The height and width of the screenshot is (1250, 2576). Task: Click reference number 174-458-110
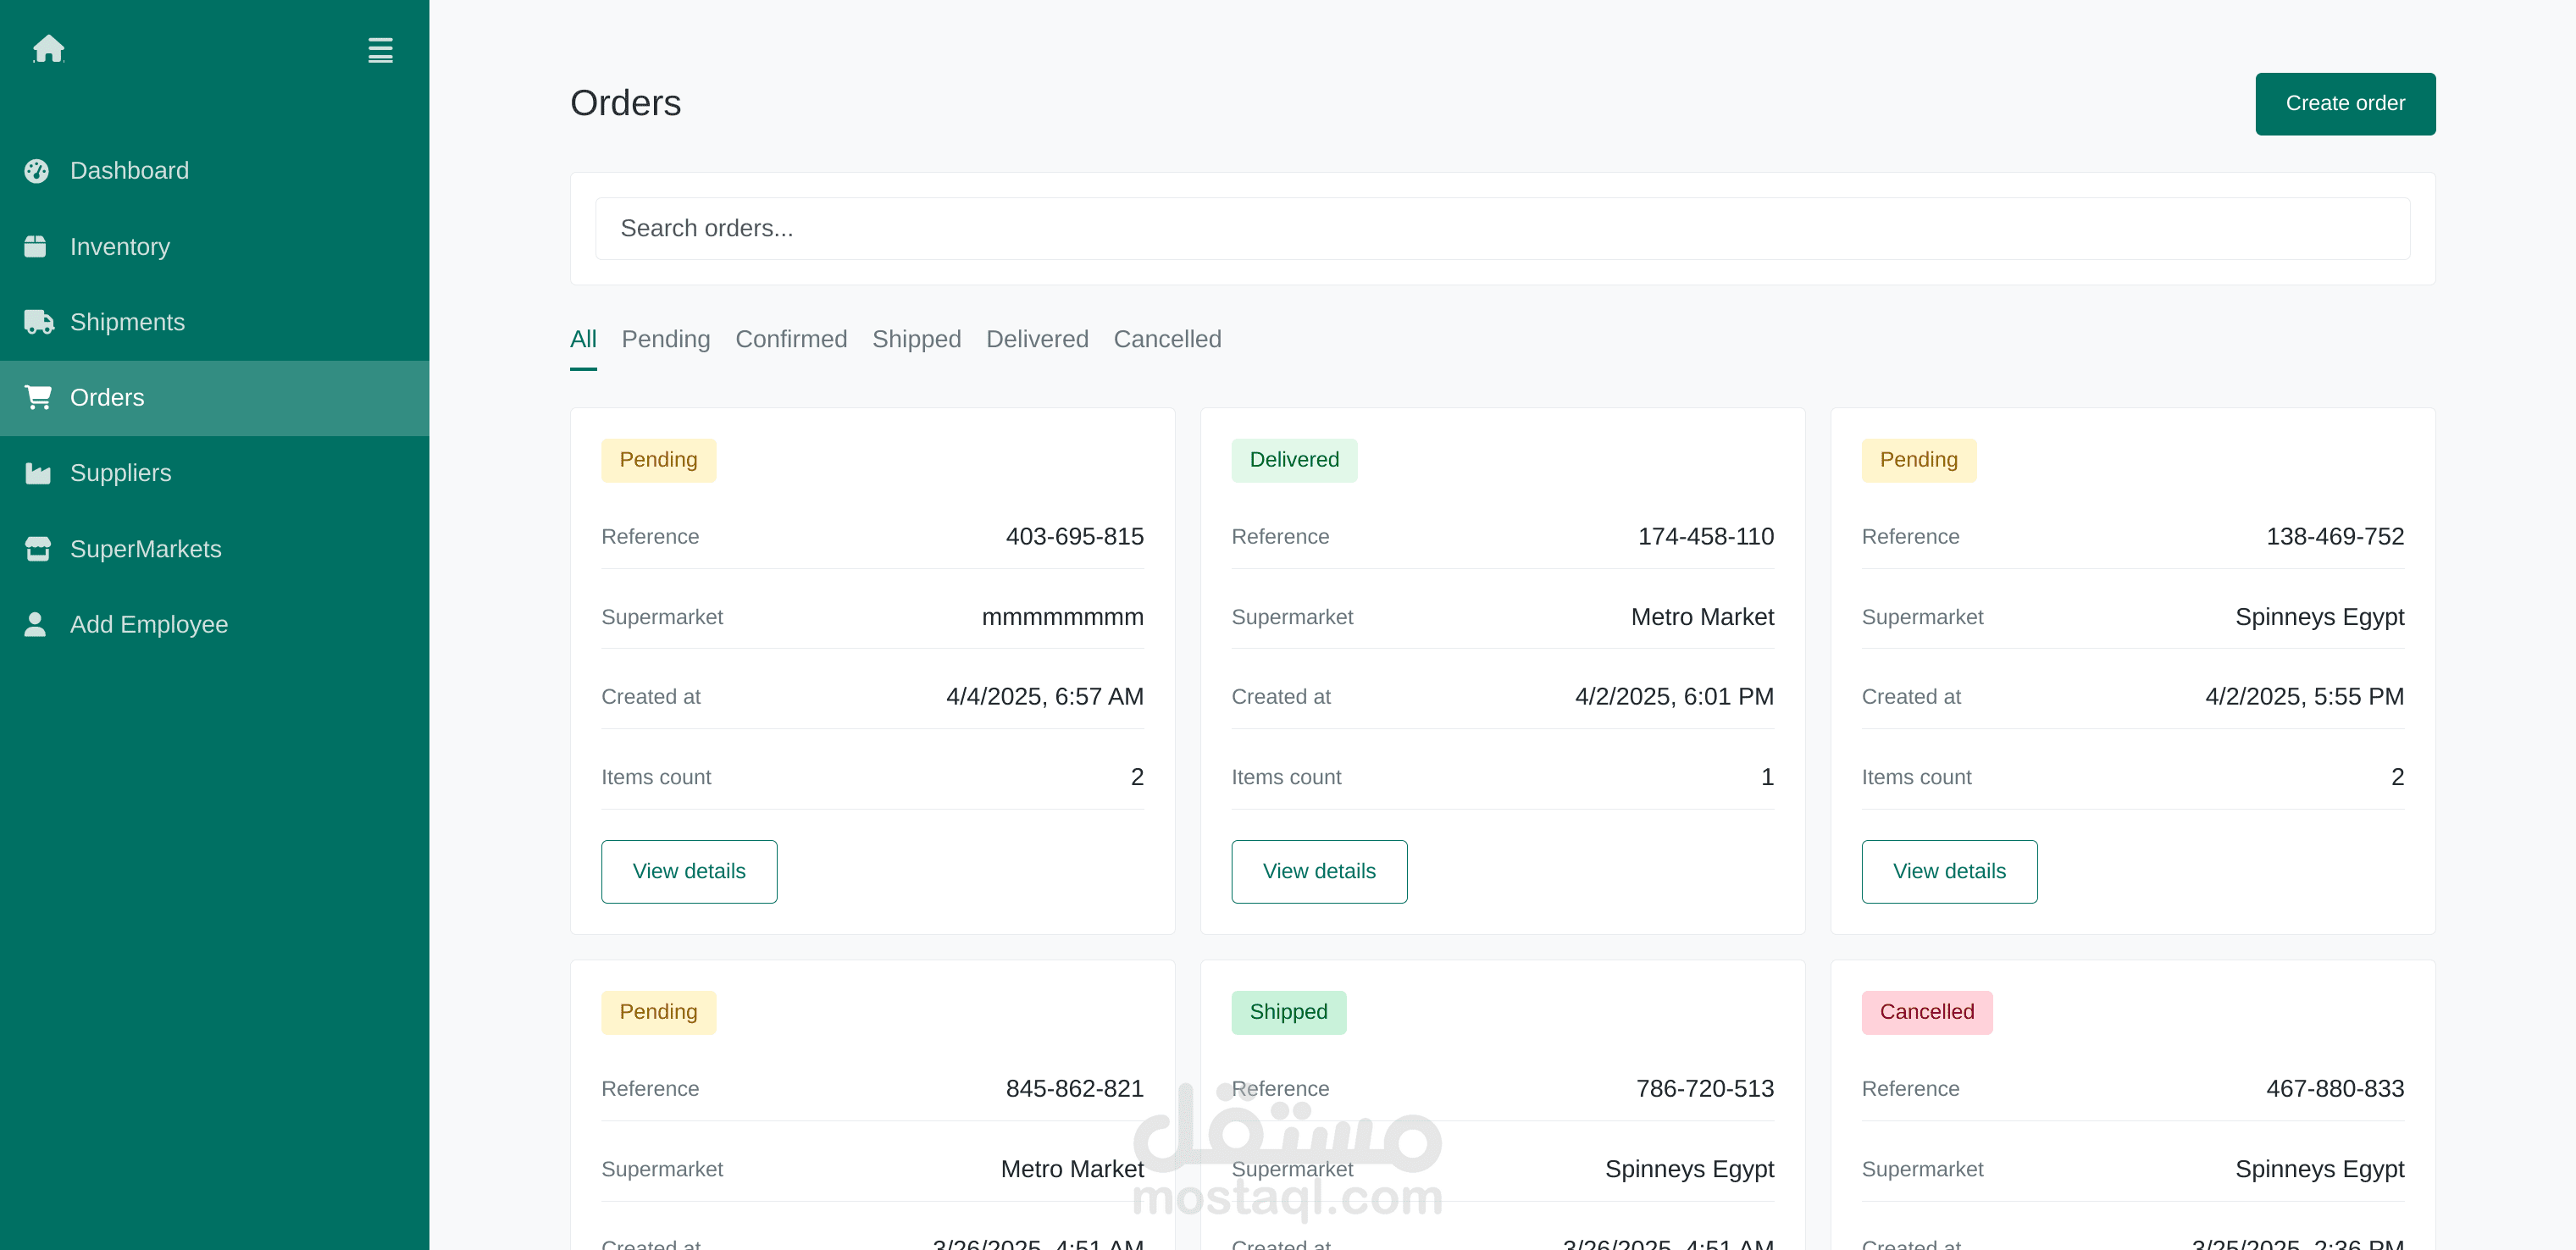coord(1706,536)
